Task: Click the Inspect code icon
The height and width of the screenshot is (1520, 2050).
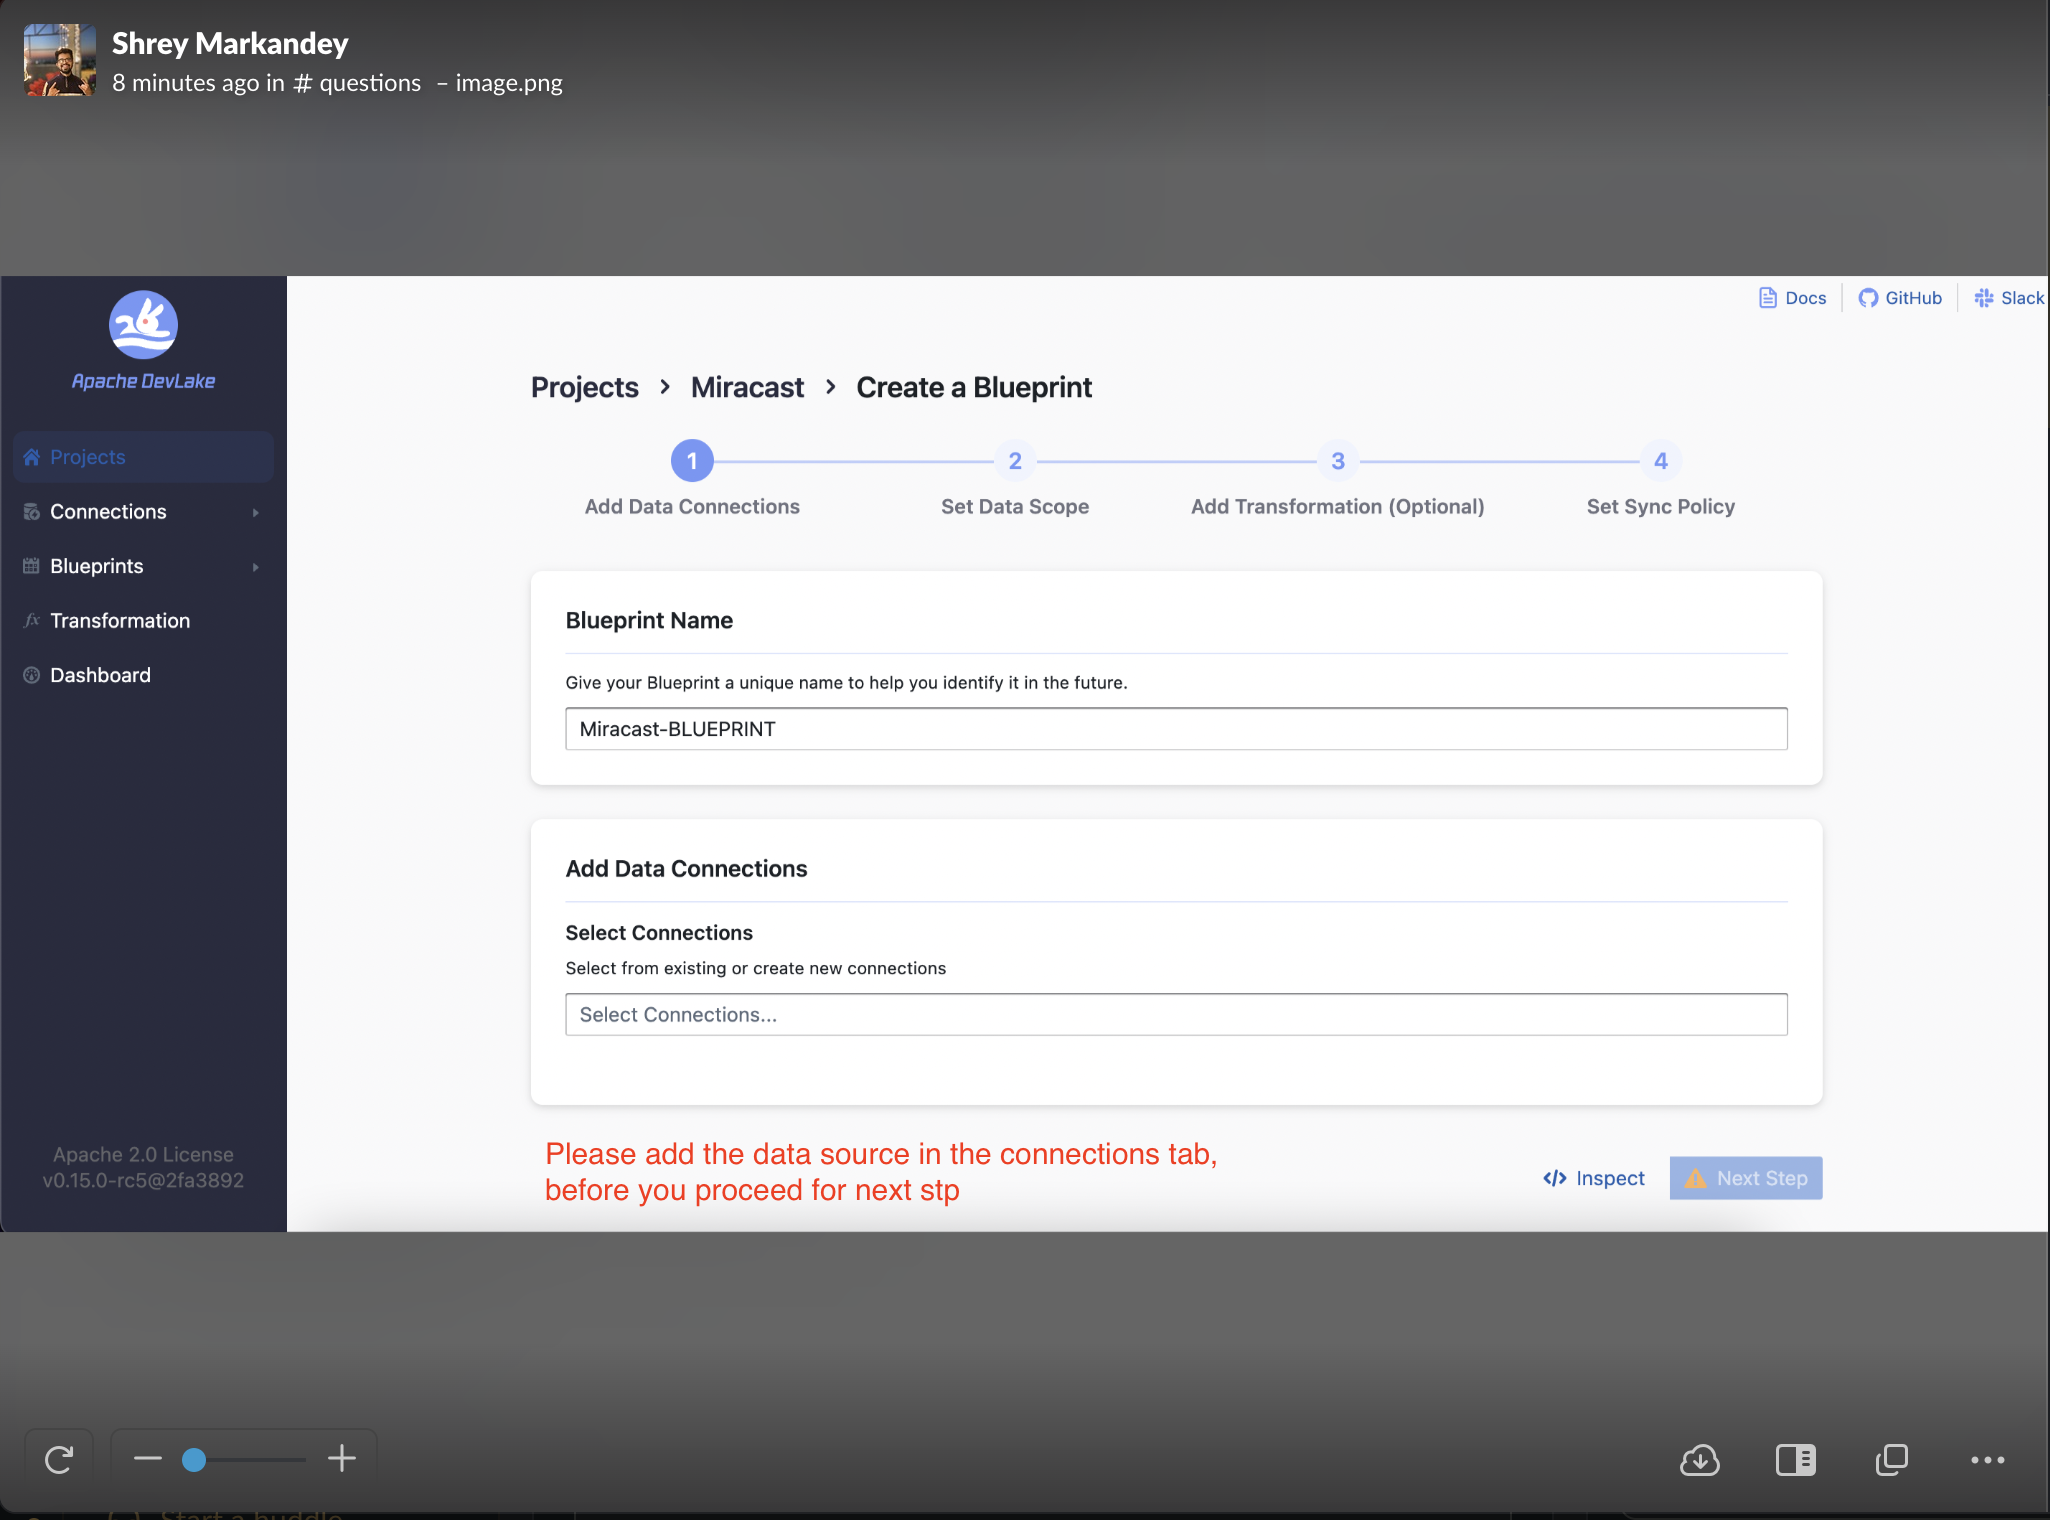Action: click(1555, 1178)
